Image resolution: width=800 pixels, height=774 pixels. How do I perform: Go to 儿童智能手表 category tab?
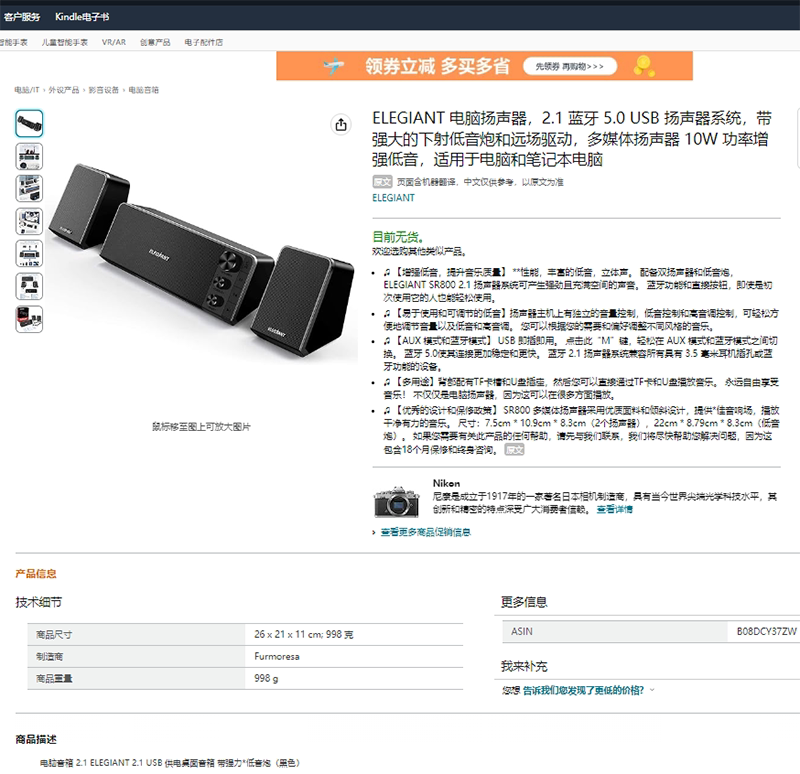tap(65, 42)
